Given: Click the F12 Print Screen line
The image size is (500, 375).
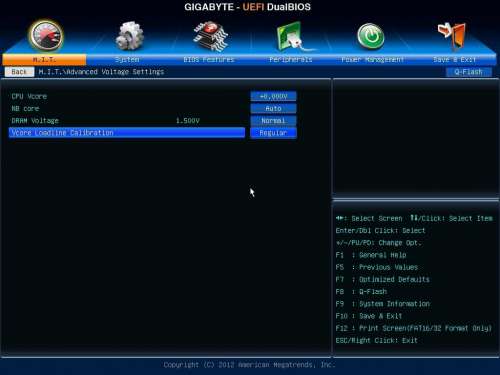Looking at the screenshot, I should coord(414,328).
